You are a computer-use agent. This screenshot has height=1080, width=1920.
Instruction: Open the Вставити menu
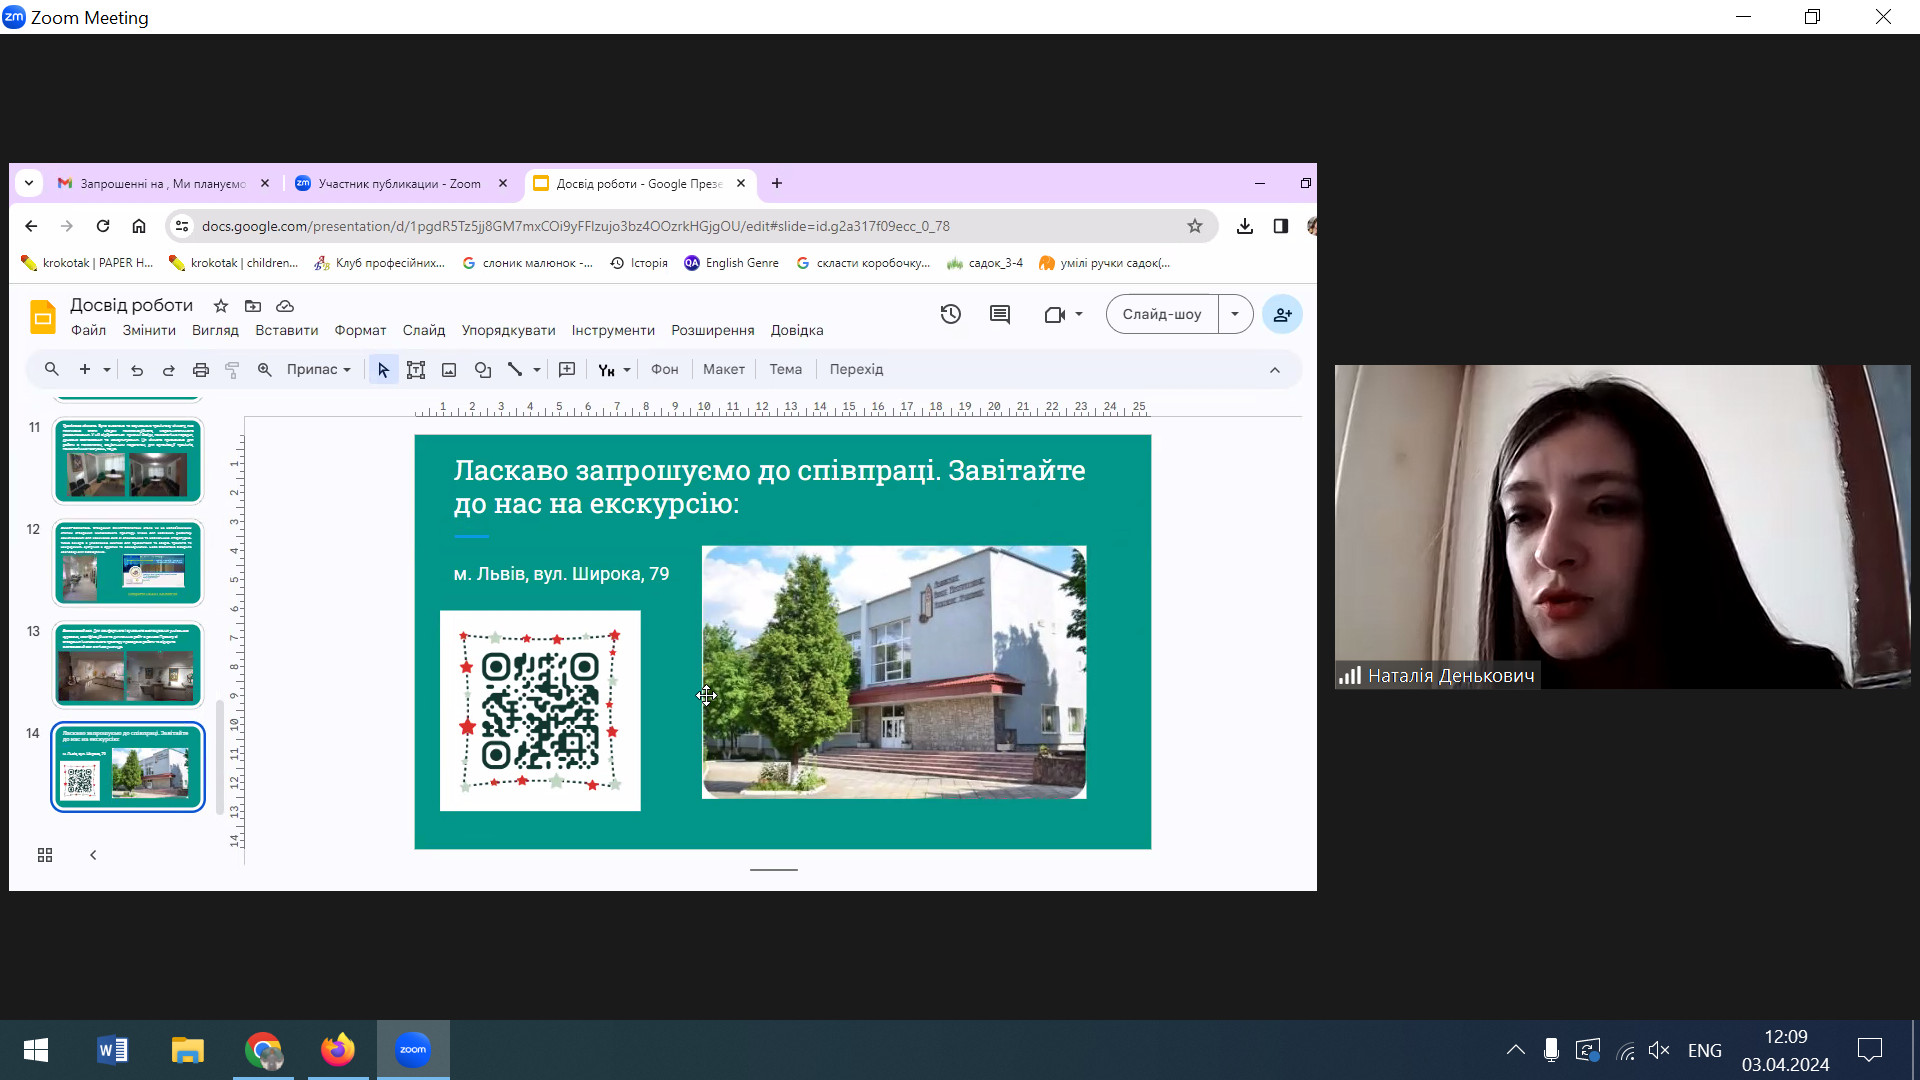pyautogui.click(x=286, y=330)
